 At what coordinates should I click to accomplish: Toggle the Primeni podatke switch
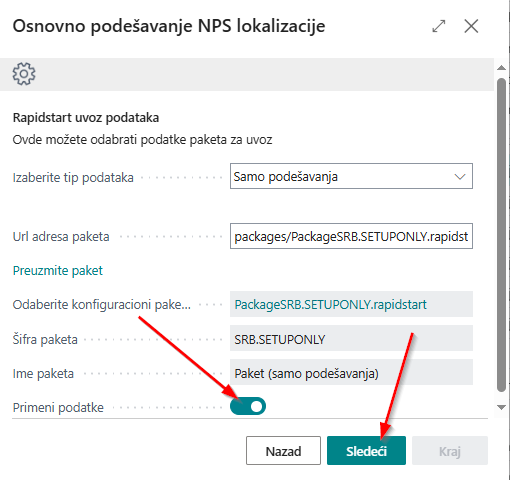[x=248, y=406]
